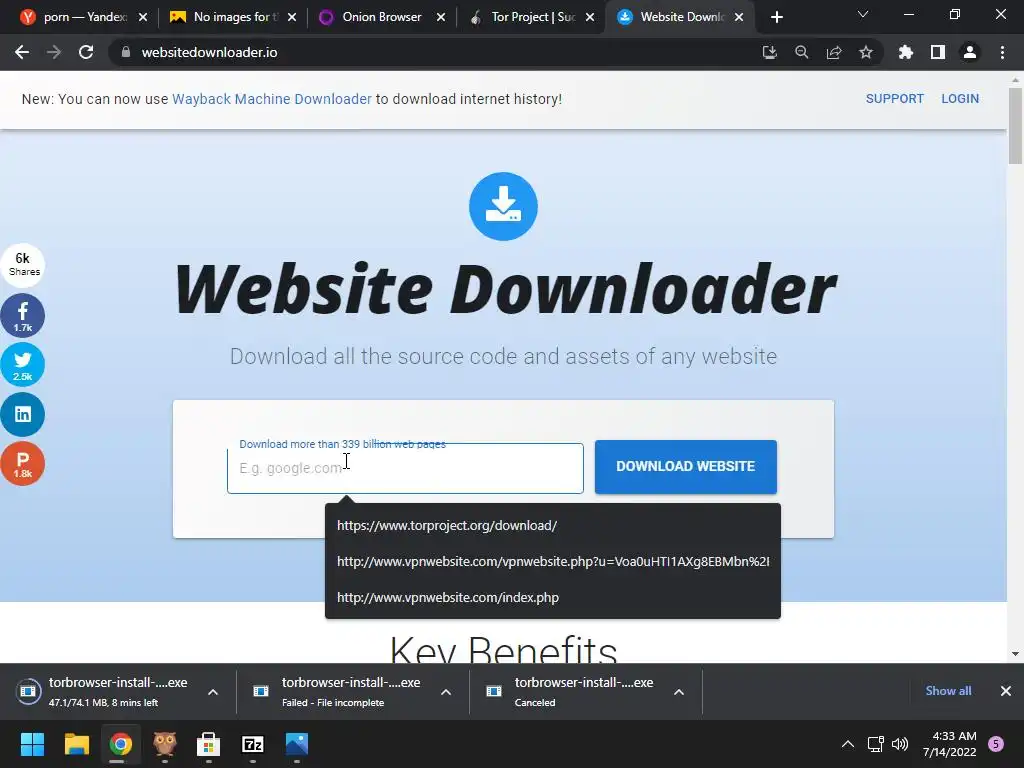Show hidden system tray icons

tap(848, 744)
